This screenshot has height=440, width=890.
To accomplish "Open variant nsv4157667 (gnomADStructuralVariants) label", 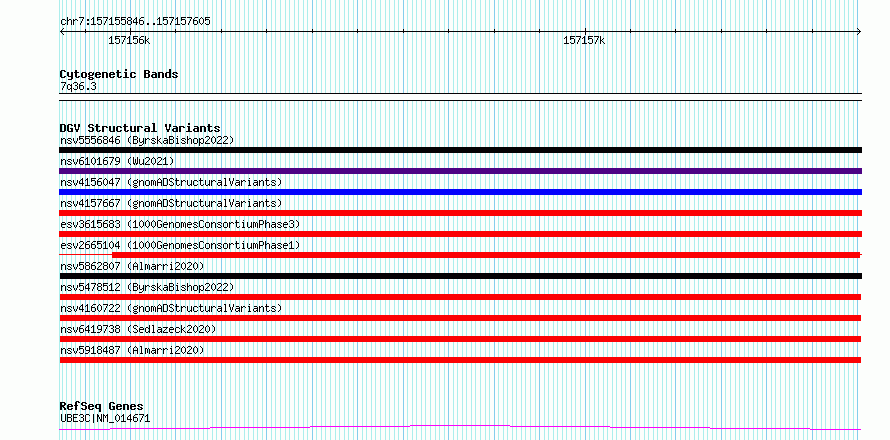I will click(171, 203).
